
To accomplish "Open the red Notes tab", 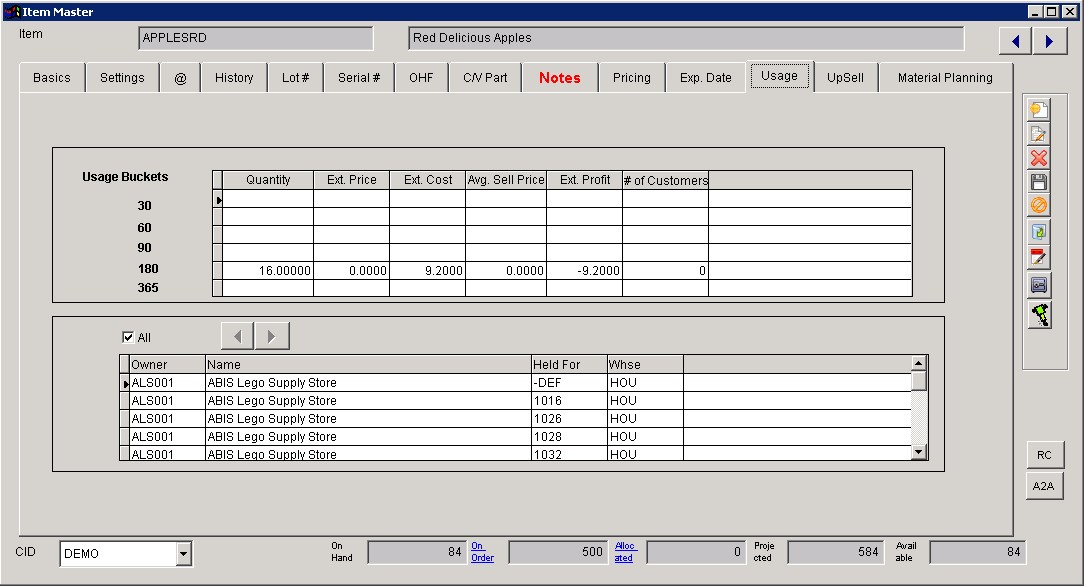I will click(559, 78).
